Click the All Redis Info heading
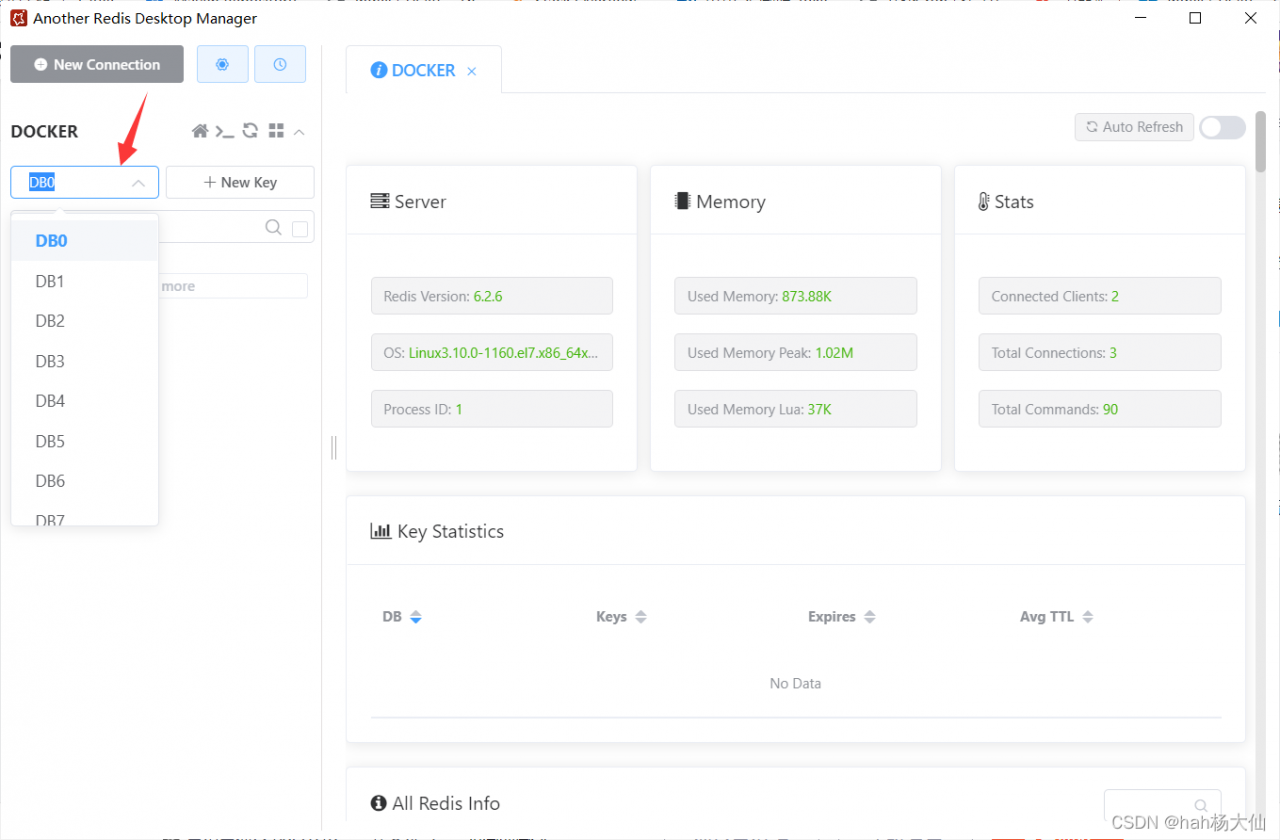Screen dimensions: 1280x840 (x=435, y=804)
